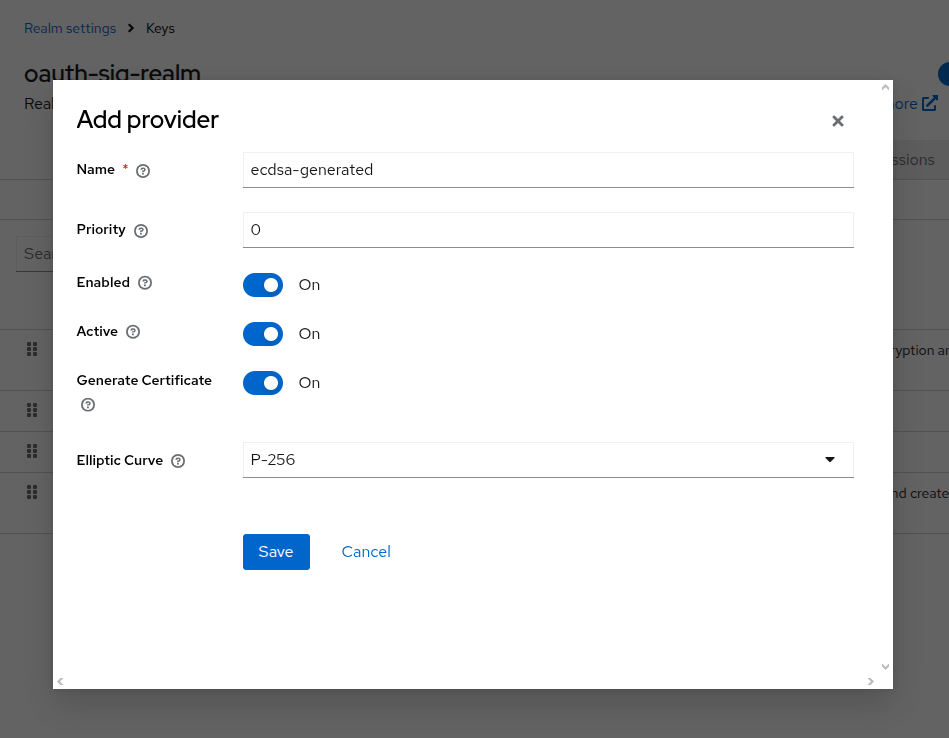Viewport: 949px width, 738px height.
Task: Select Keys in the breadcrumb trail
Action: click(160, 28)
